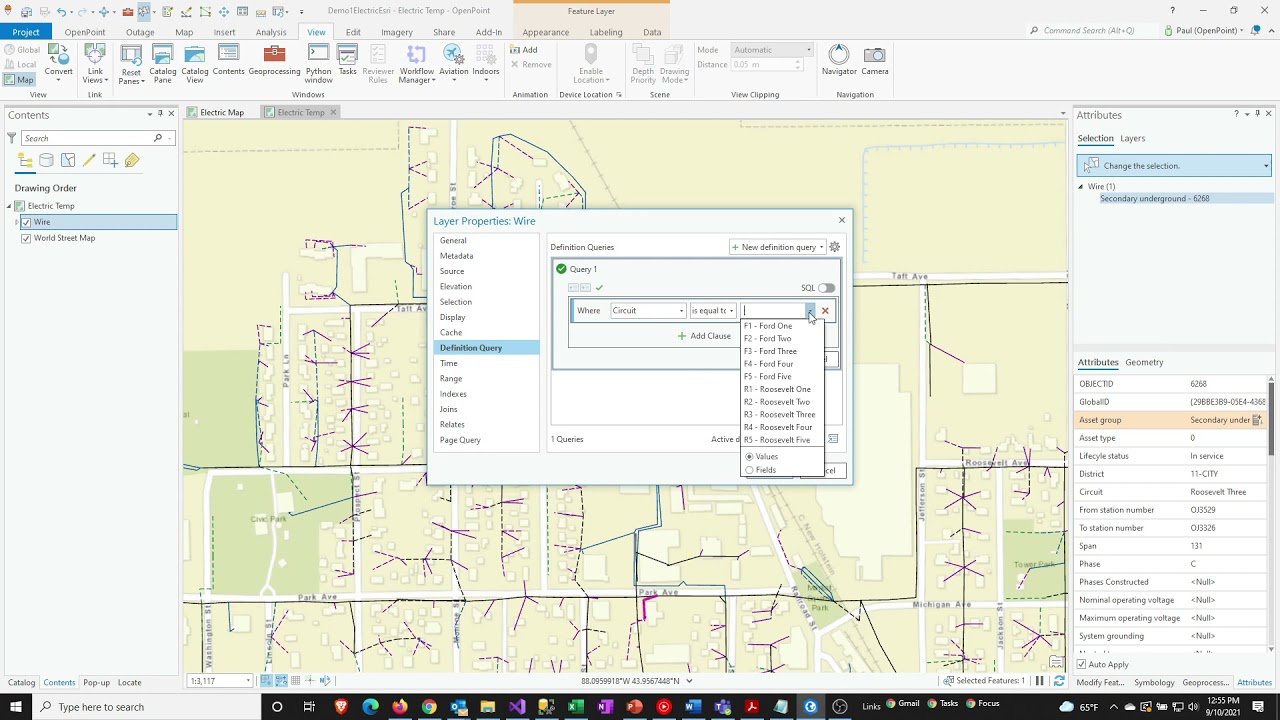Open the map scale dropdown
The width and height of the screenshot is (1280, 720).
(247, 681)
